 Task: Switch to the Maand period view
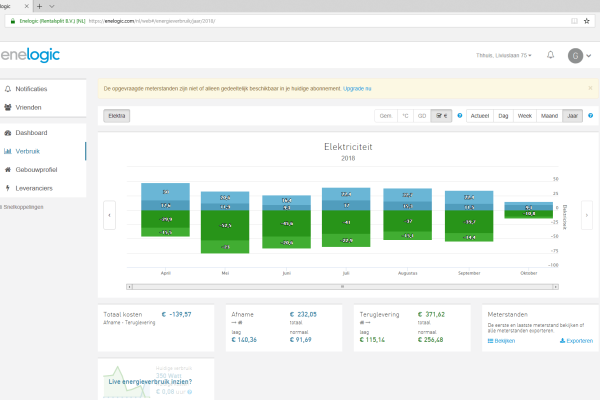(x=551, y=116)
